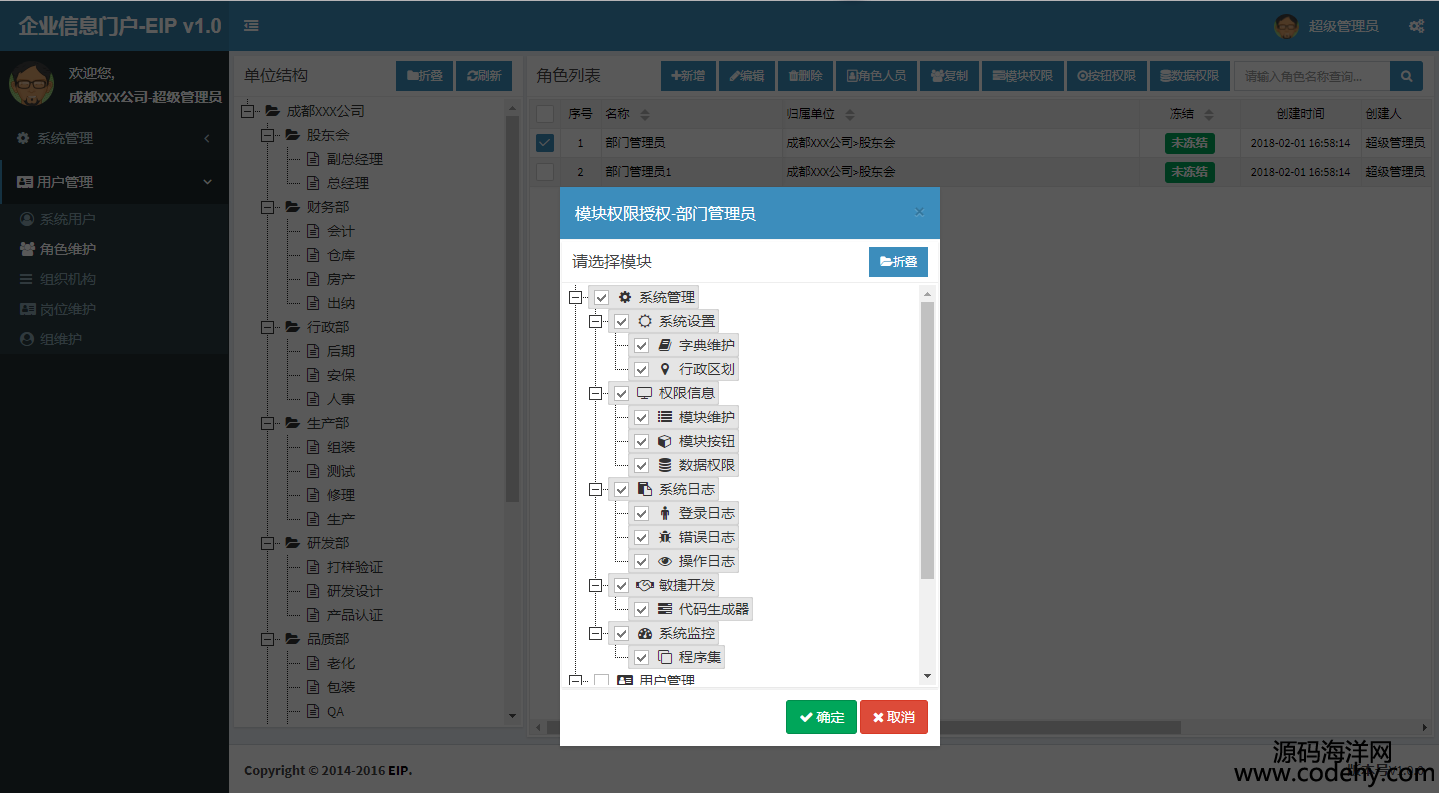Image resolution: width=1439 pixels, height=793 pixels.
Task: Click the super admin avatar in top bar
Action: click(x=1287, y=26)
